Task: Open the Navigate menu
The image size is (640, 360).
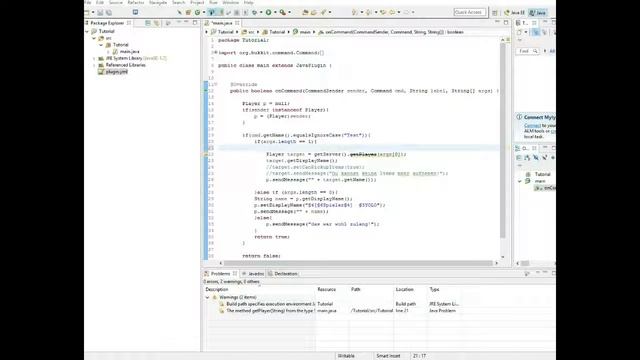Action: click(158, 2)
